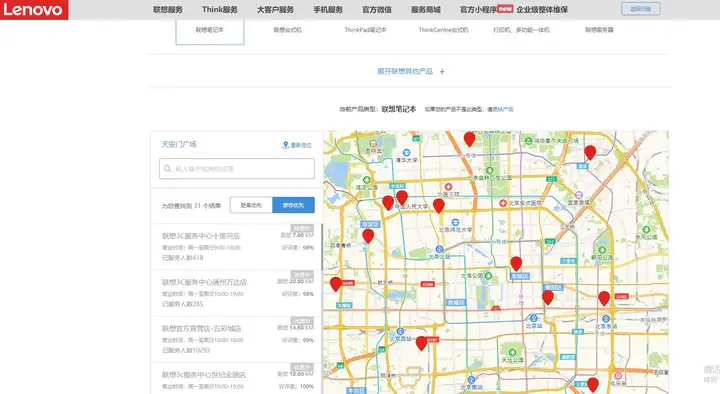Click the leftmost red pin near 中国人民大学

click(388, 203)
